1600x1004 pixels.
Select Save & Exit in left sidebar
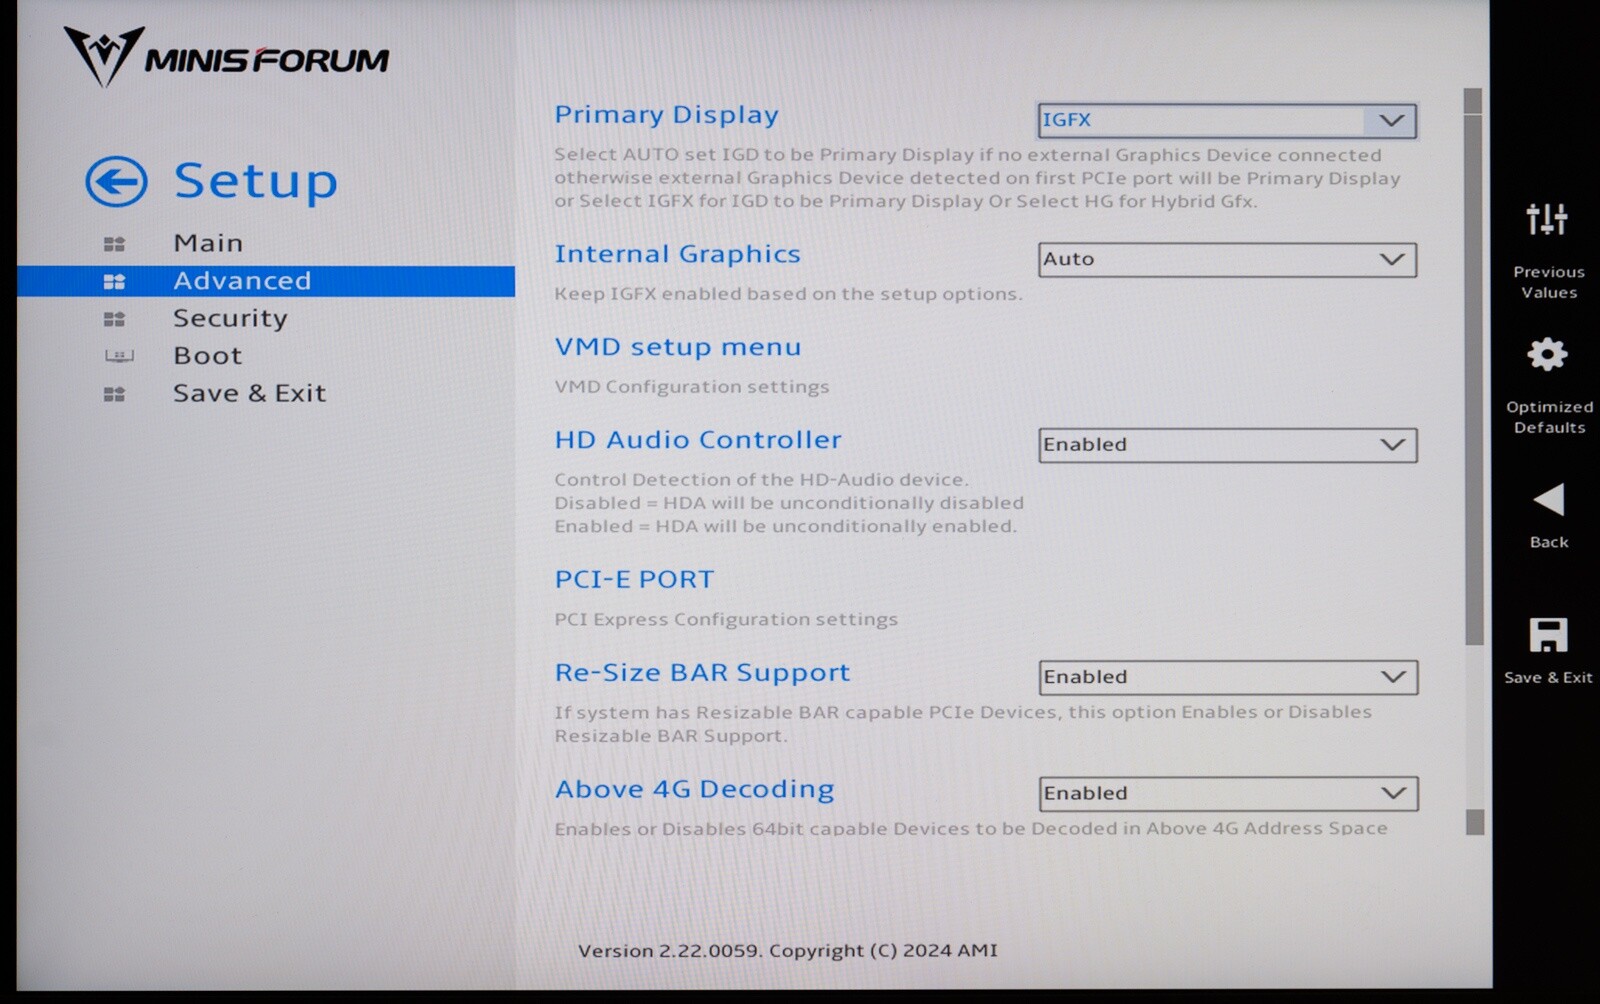coord(249,393)
